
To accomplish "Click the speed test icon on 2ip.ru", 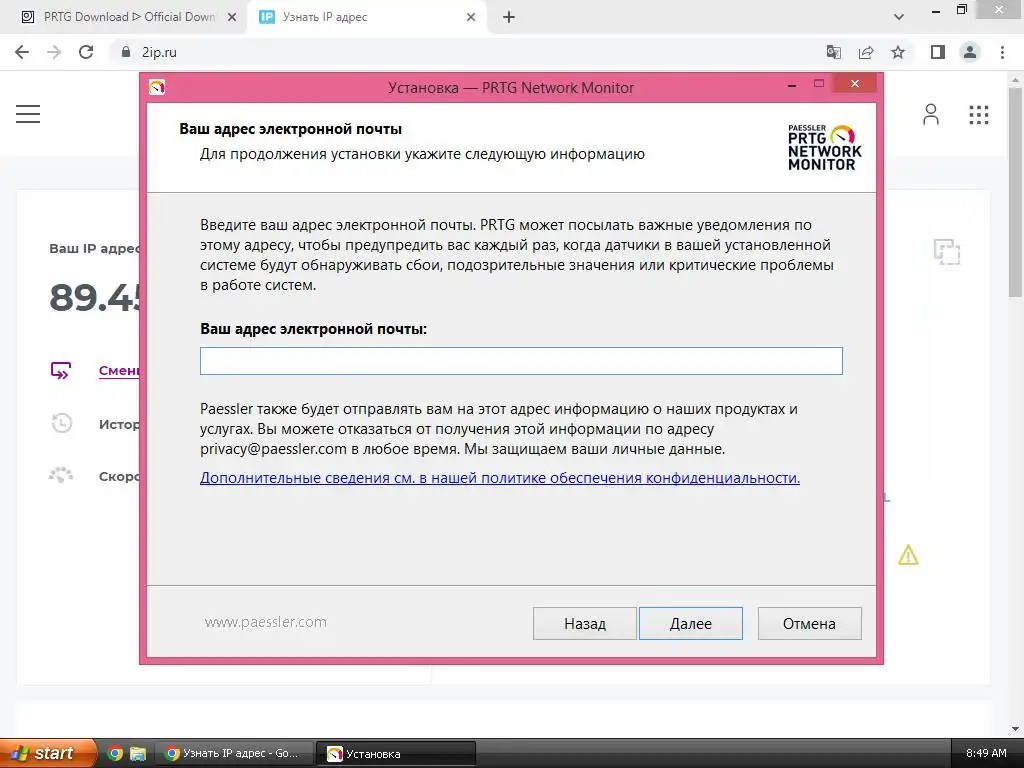I will click(x=61, y=475).
